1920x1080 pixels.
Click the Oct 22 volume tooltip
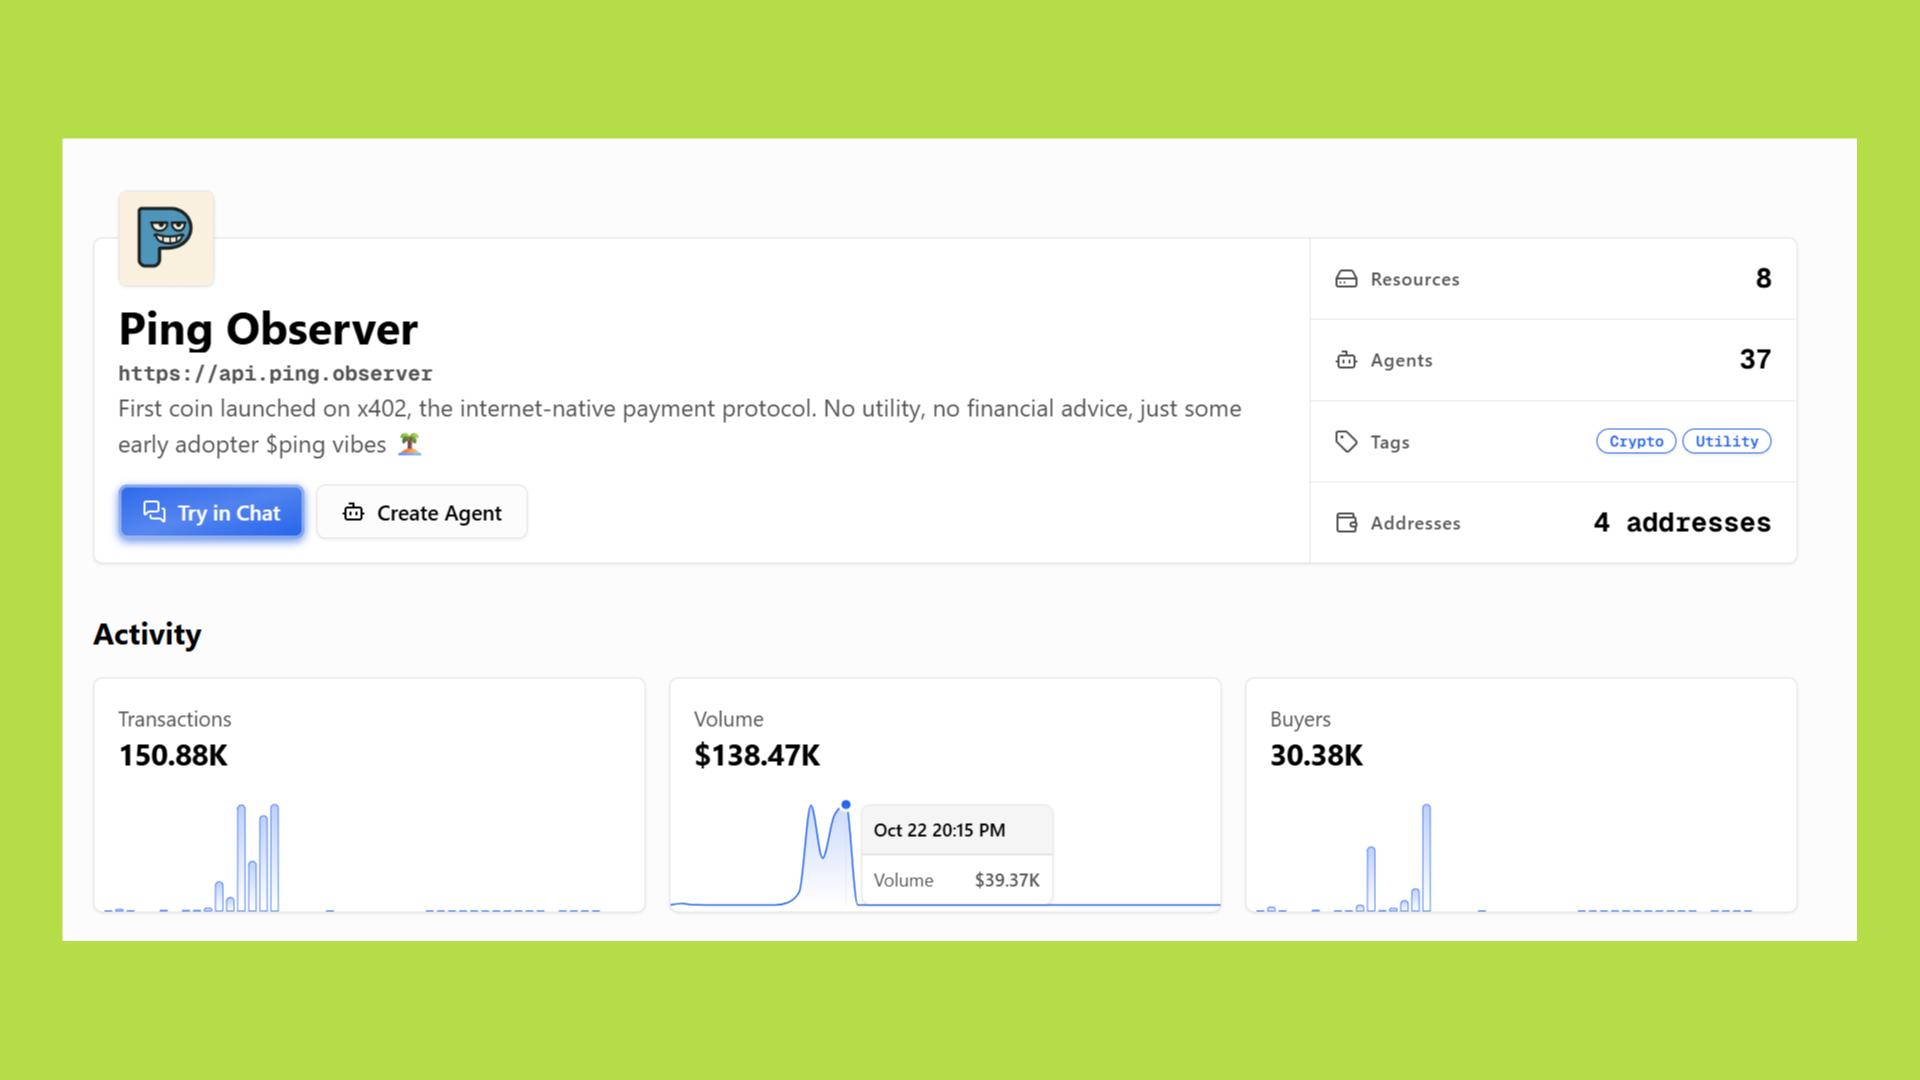[956, 854]
